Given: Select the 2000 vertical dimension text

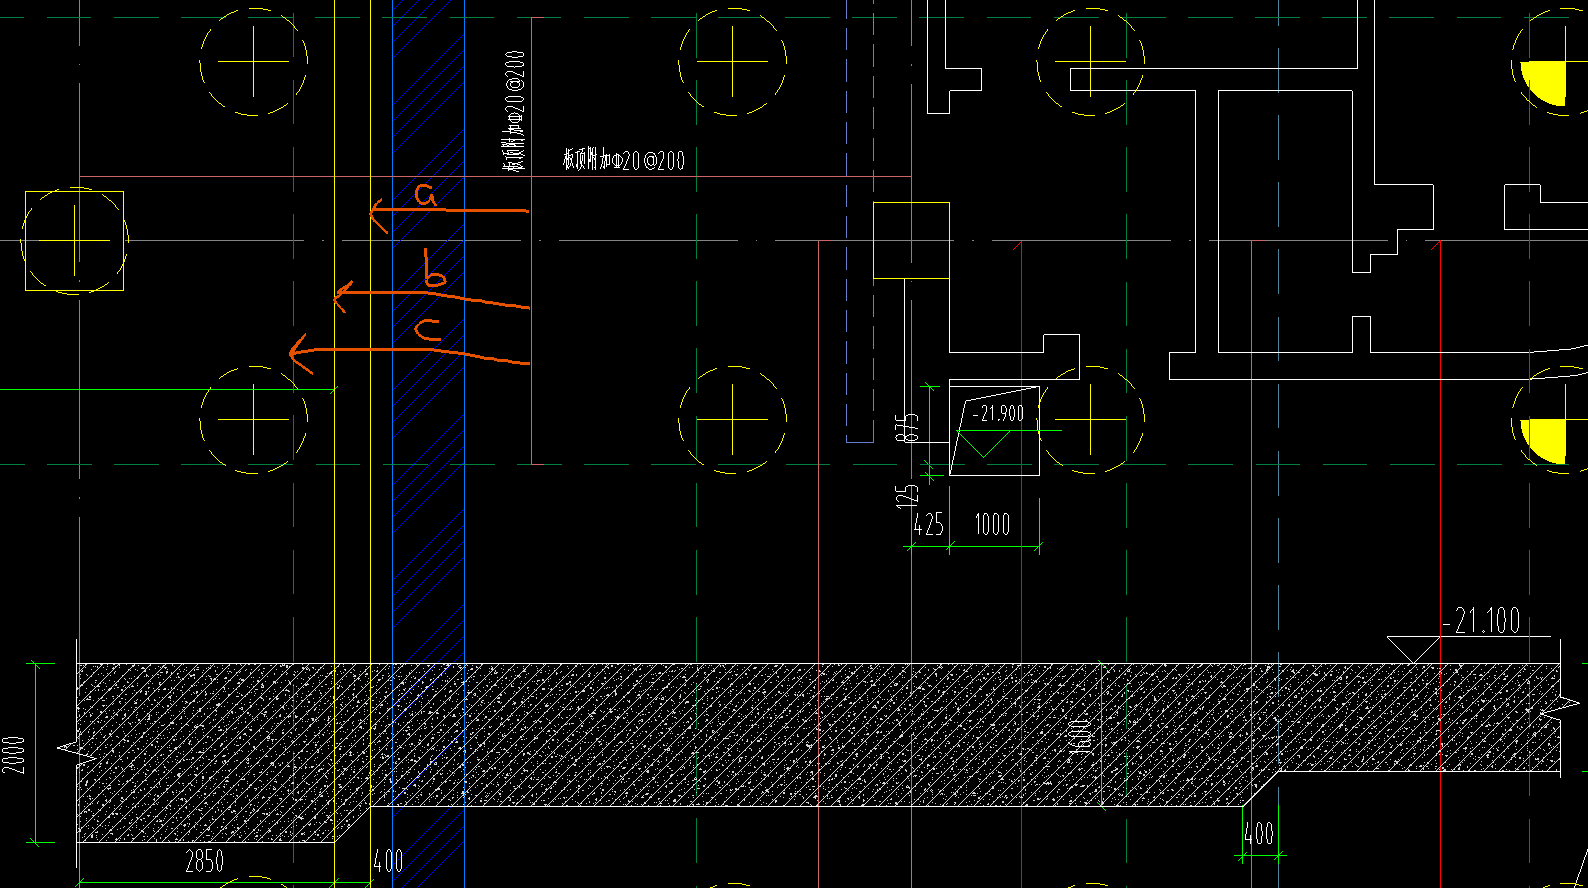Looking at the screenshot, I should pyautogui.click(x=14, y=755).
